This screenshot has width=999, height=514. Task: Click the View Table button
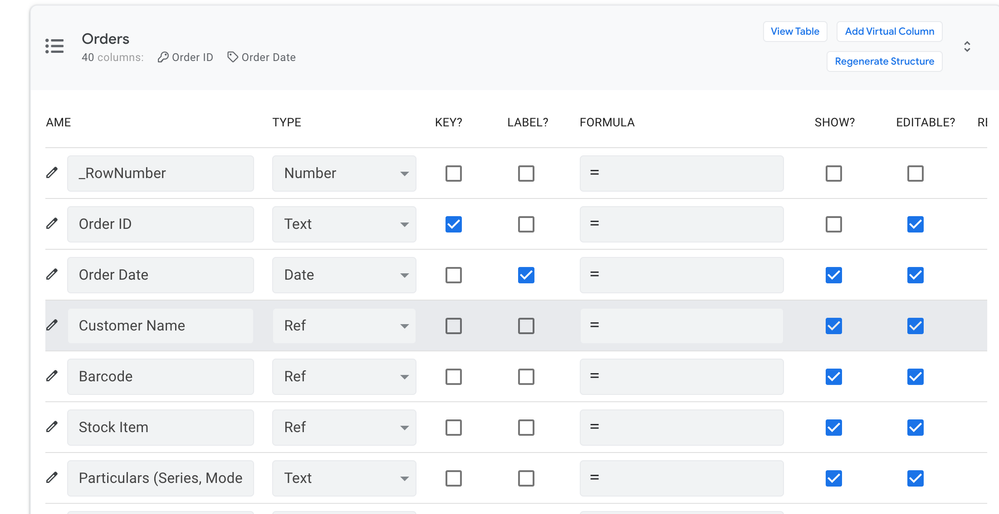click(x=794, y=31)
